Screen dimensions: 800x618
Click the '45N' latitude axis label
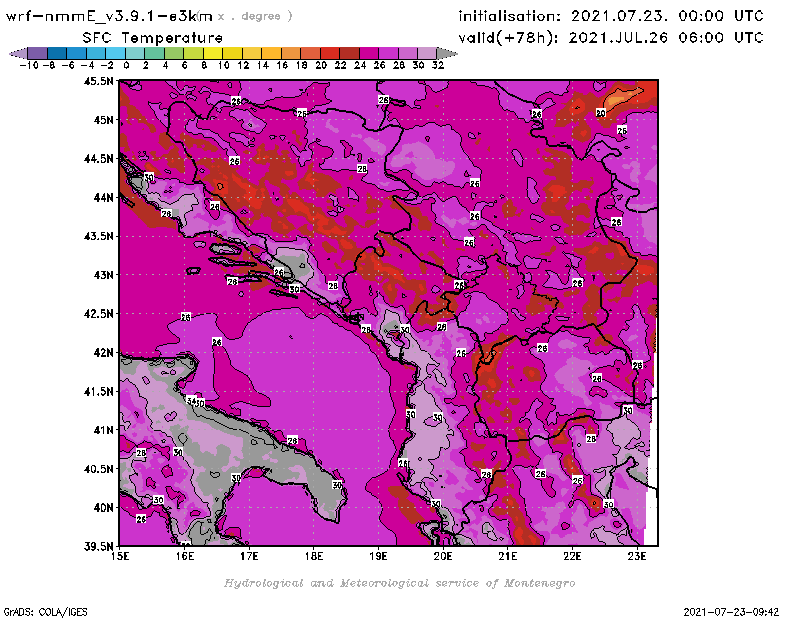104,120
